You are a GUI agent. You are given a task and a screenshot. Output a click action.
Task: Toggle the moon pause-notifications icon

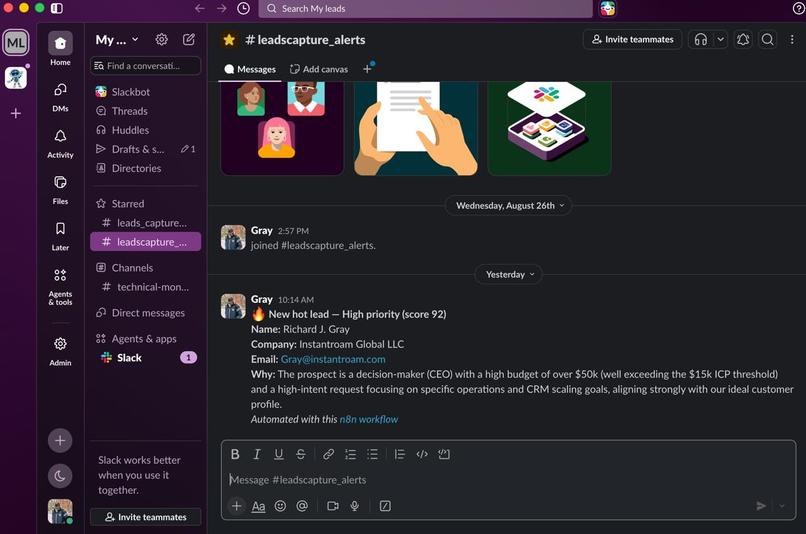coord(60,476)
